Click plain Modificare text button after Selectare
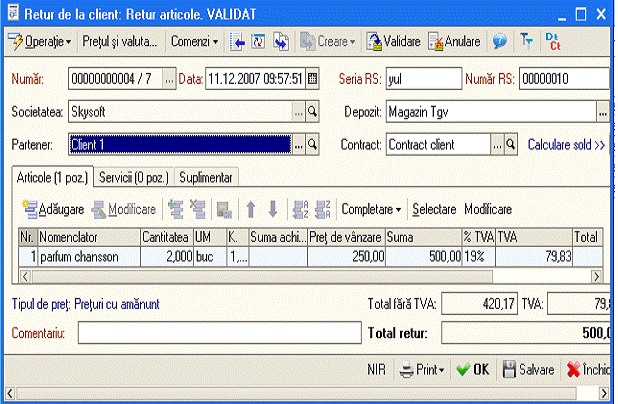618x404 pixels. 488,209
